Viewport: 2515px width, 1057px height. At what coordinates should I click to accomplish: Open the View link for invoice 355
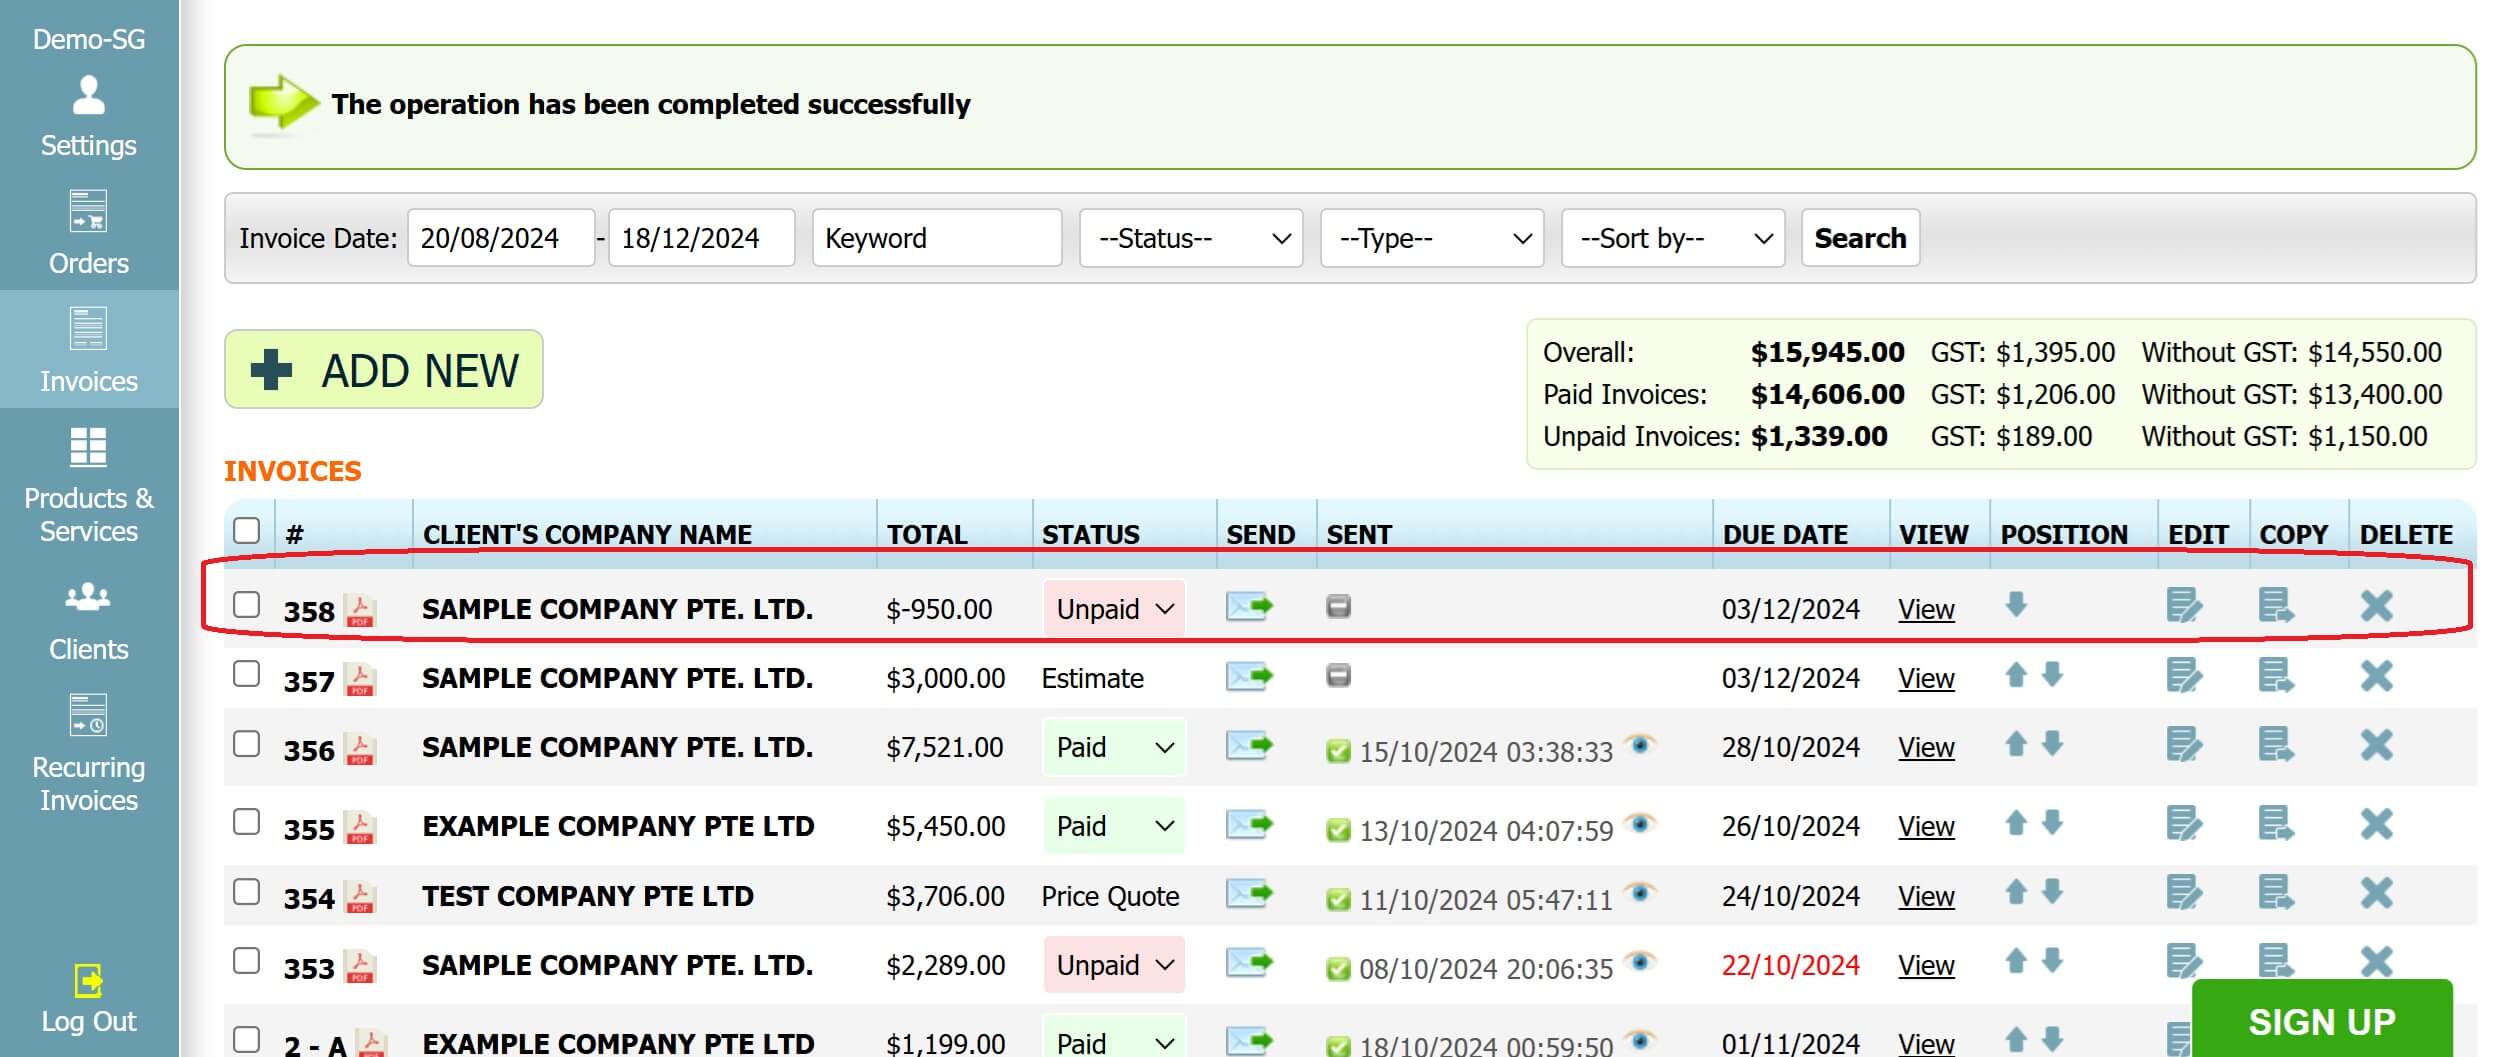point(1926,827)
